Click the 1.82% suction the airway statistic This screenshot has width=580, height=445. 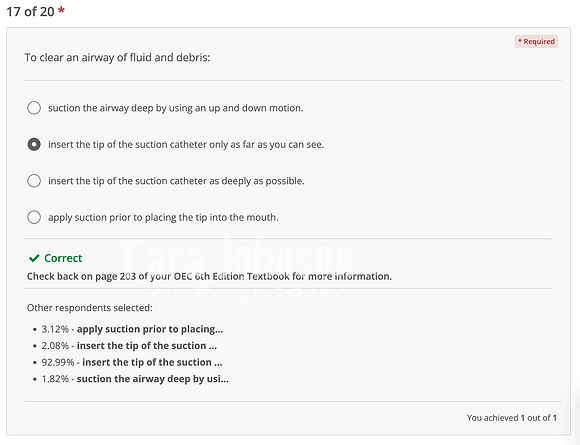point(135,379)
